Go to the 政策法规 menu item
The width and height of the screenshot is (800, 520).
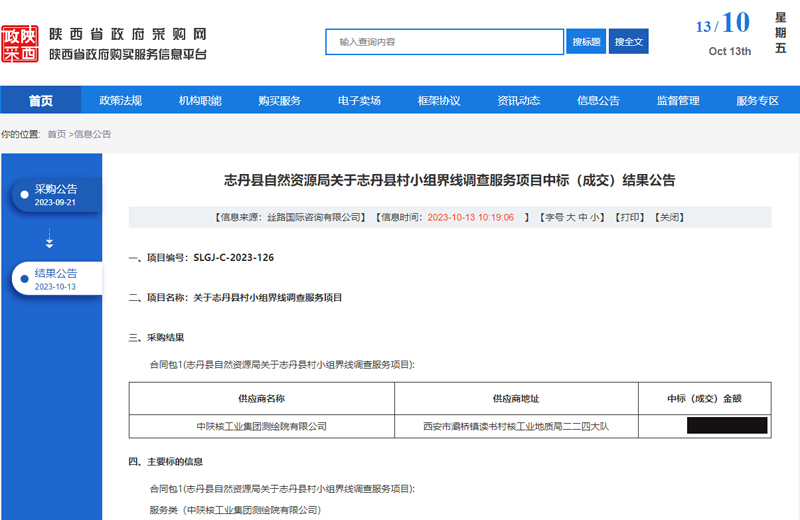click(x=120, y=100)
